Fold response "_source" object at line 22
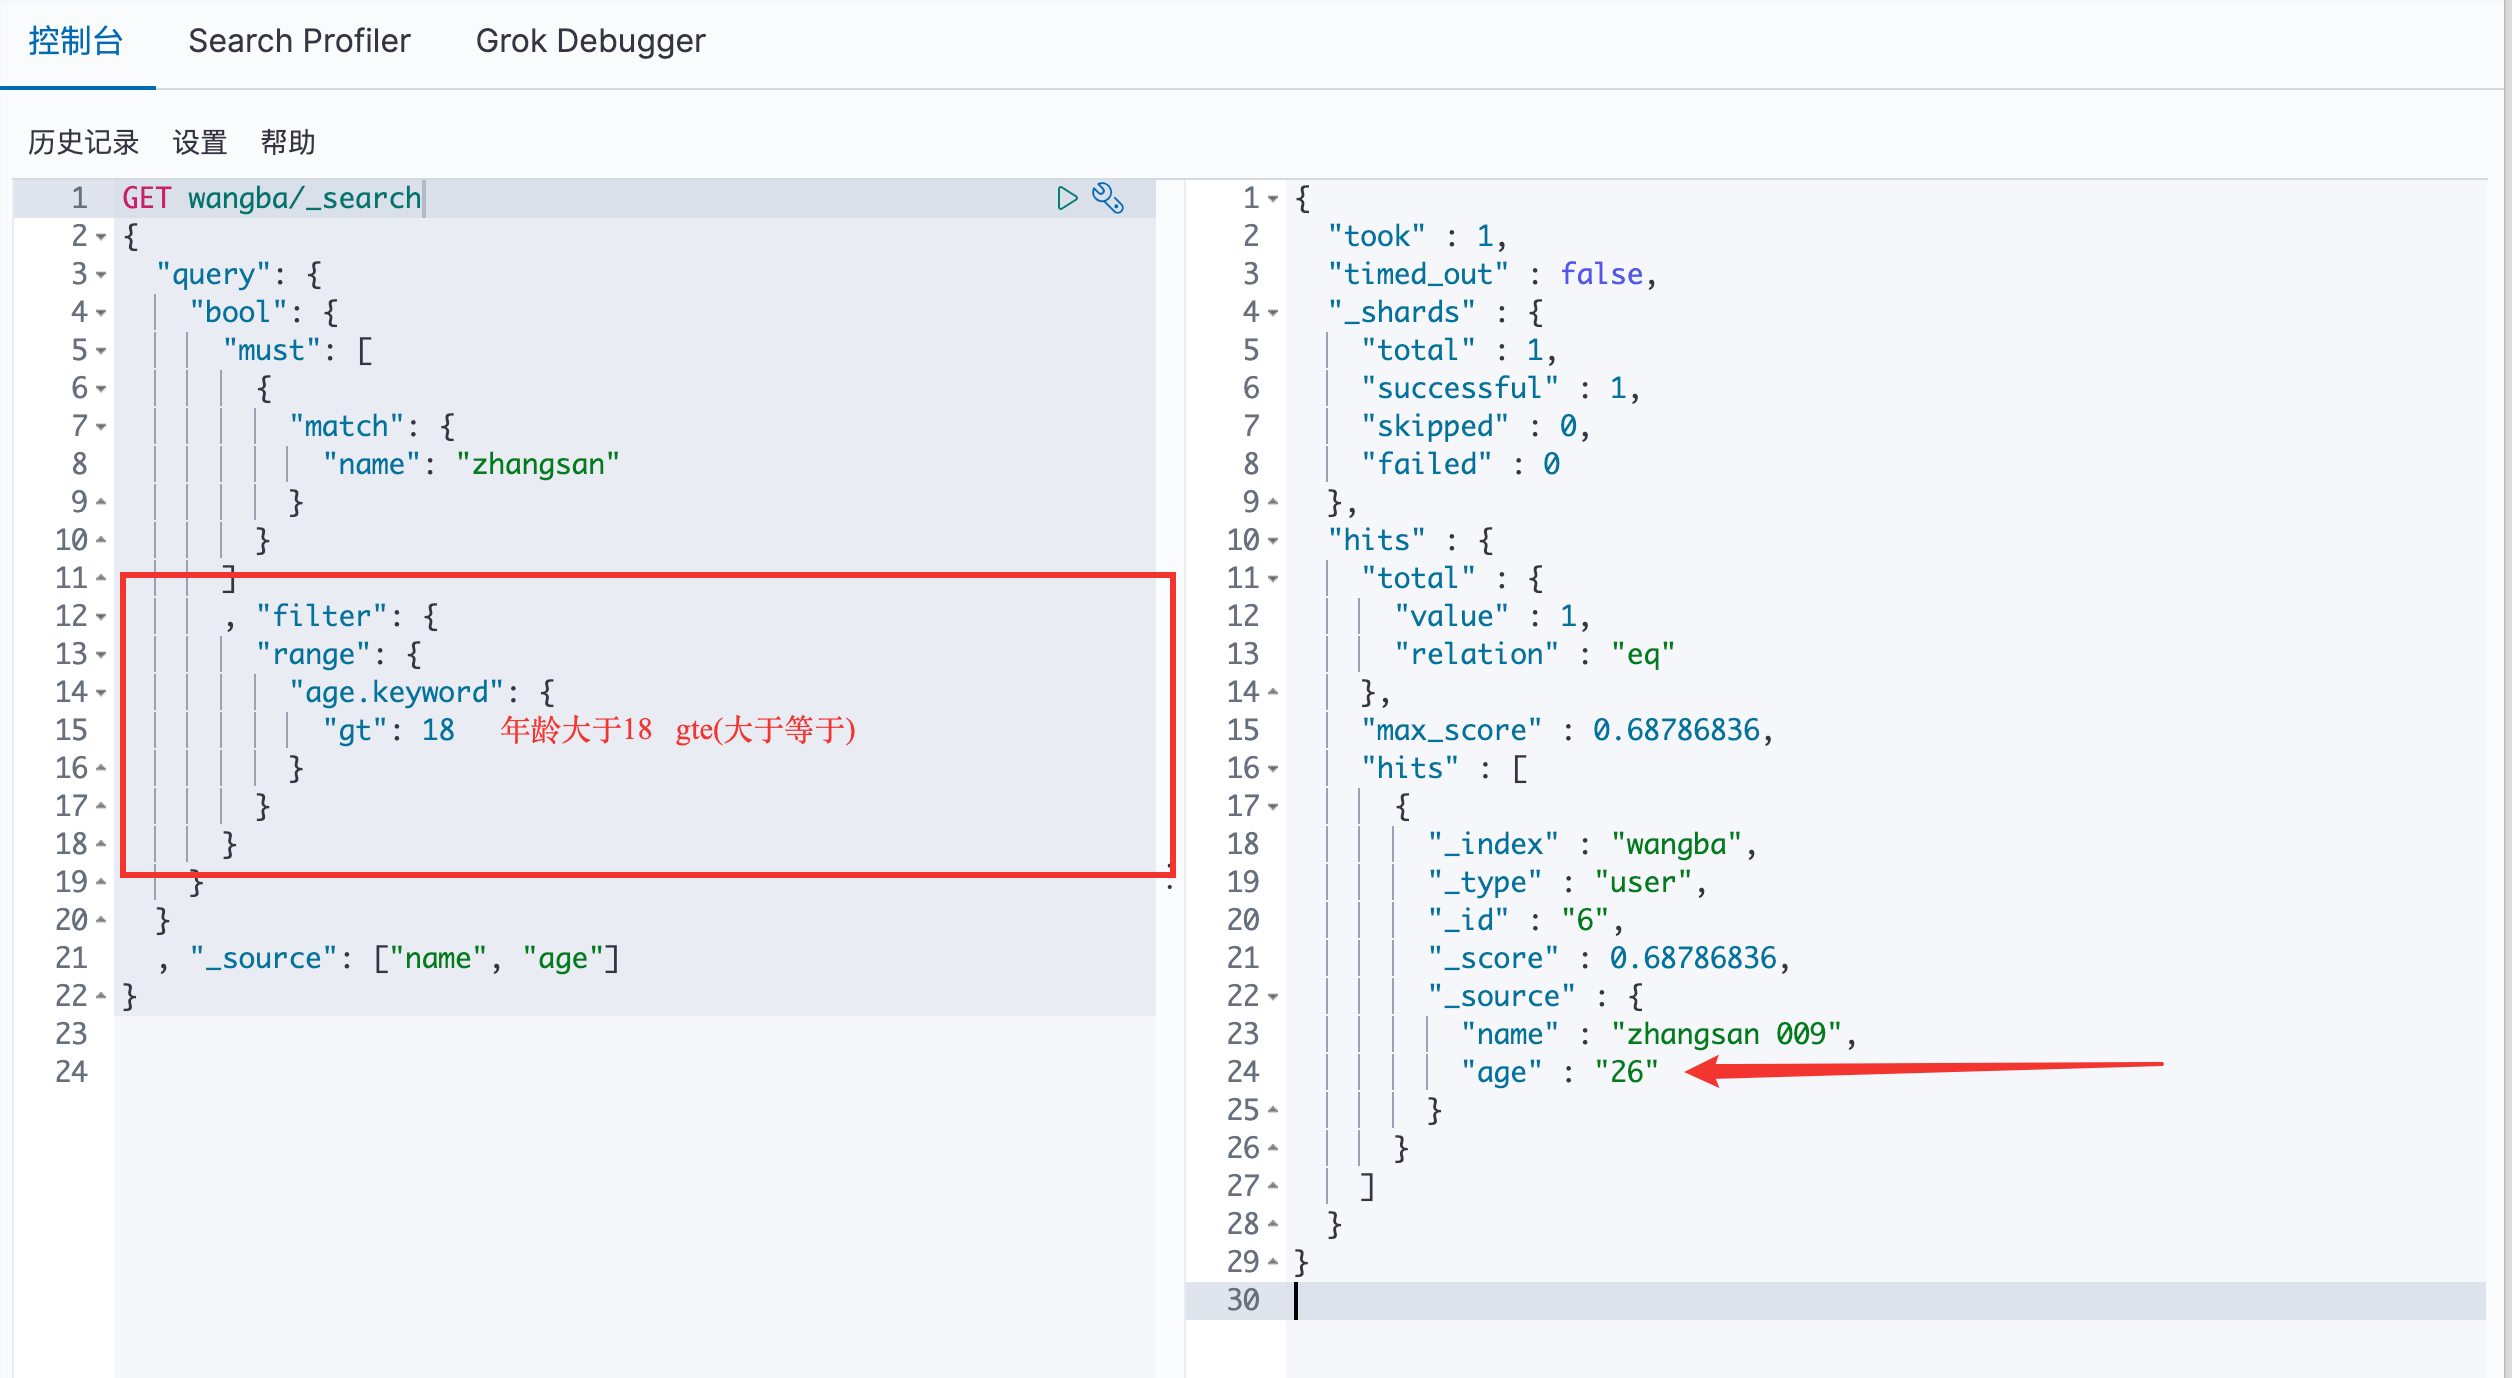This screenshot has height=1378, width=2512. click(1273, 997)
